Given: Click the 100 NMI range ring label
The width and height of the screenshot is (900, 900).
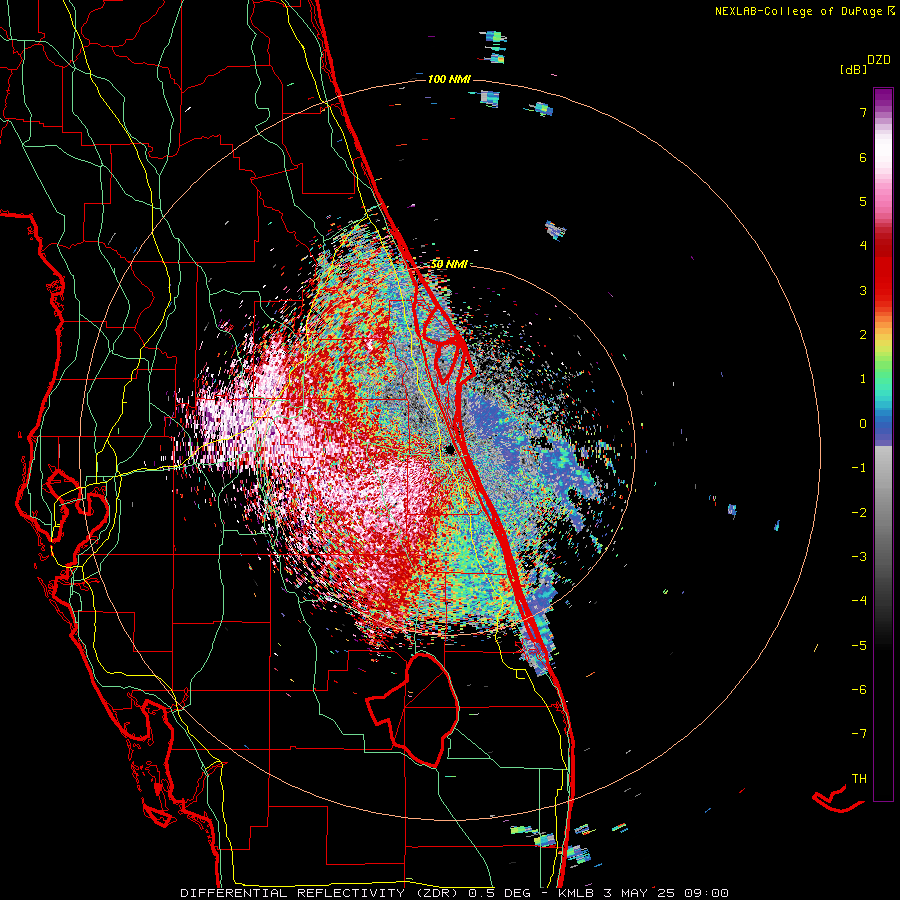Looking at the screenshot, I should click(449, 79).
